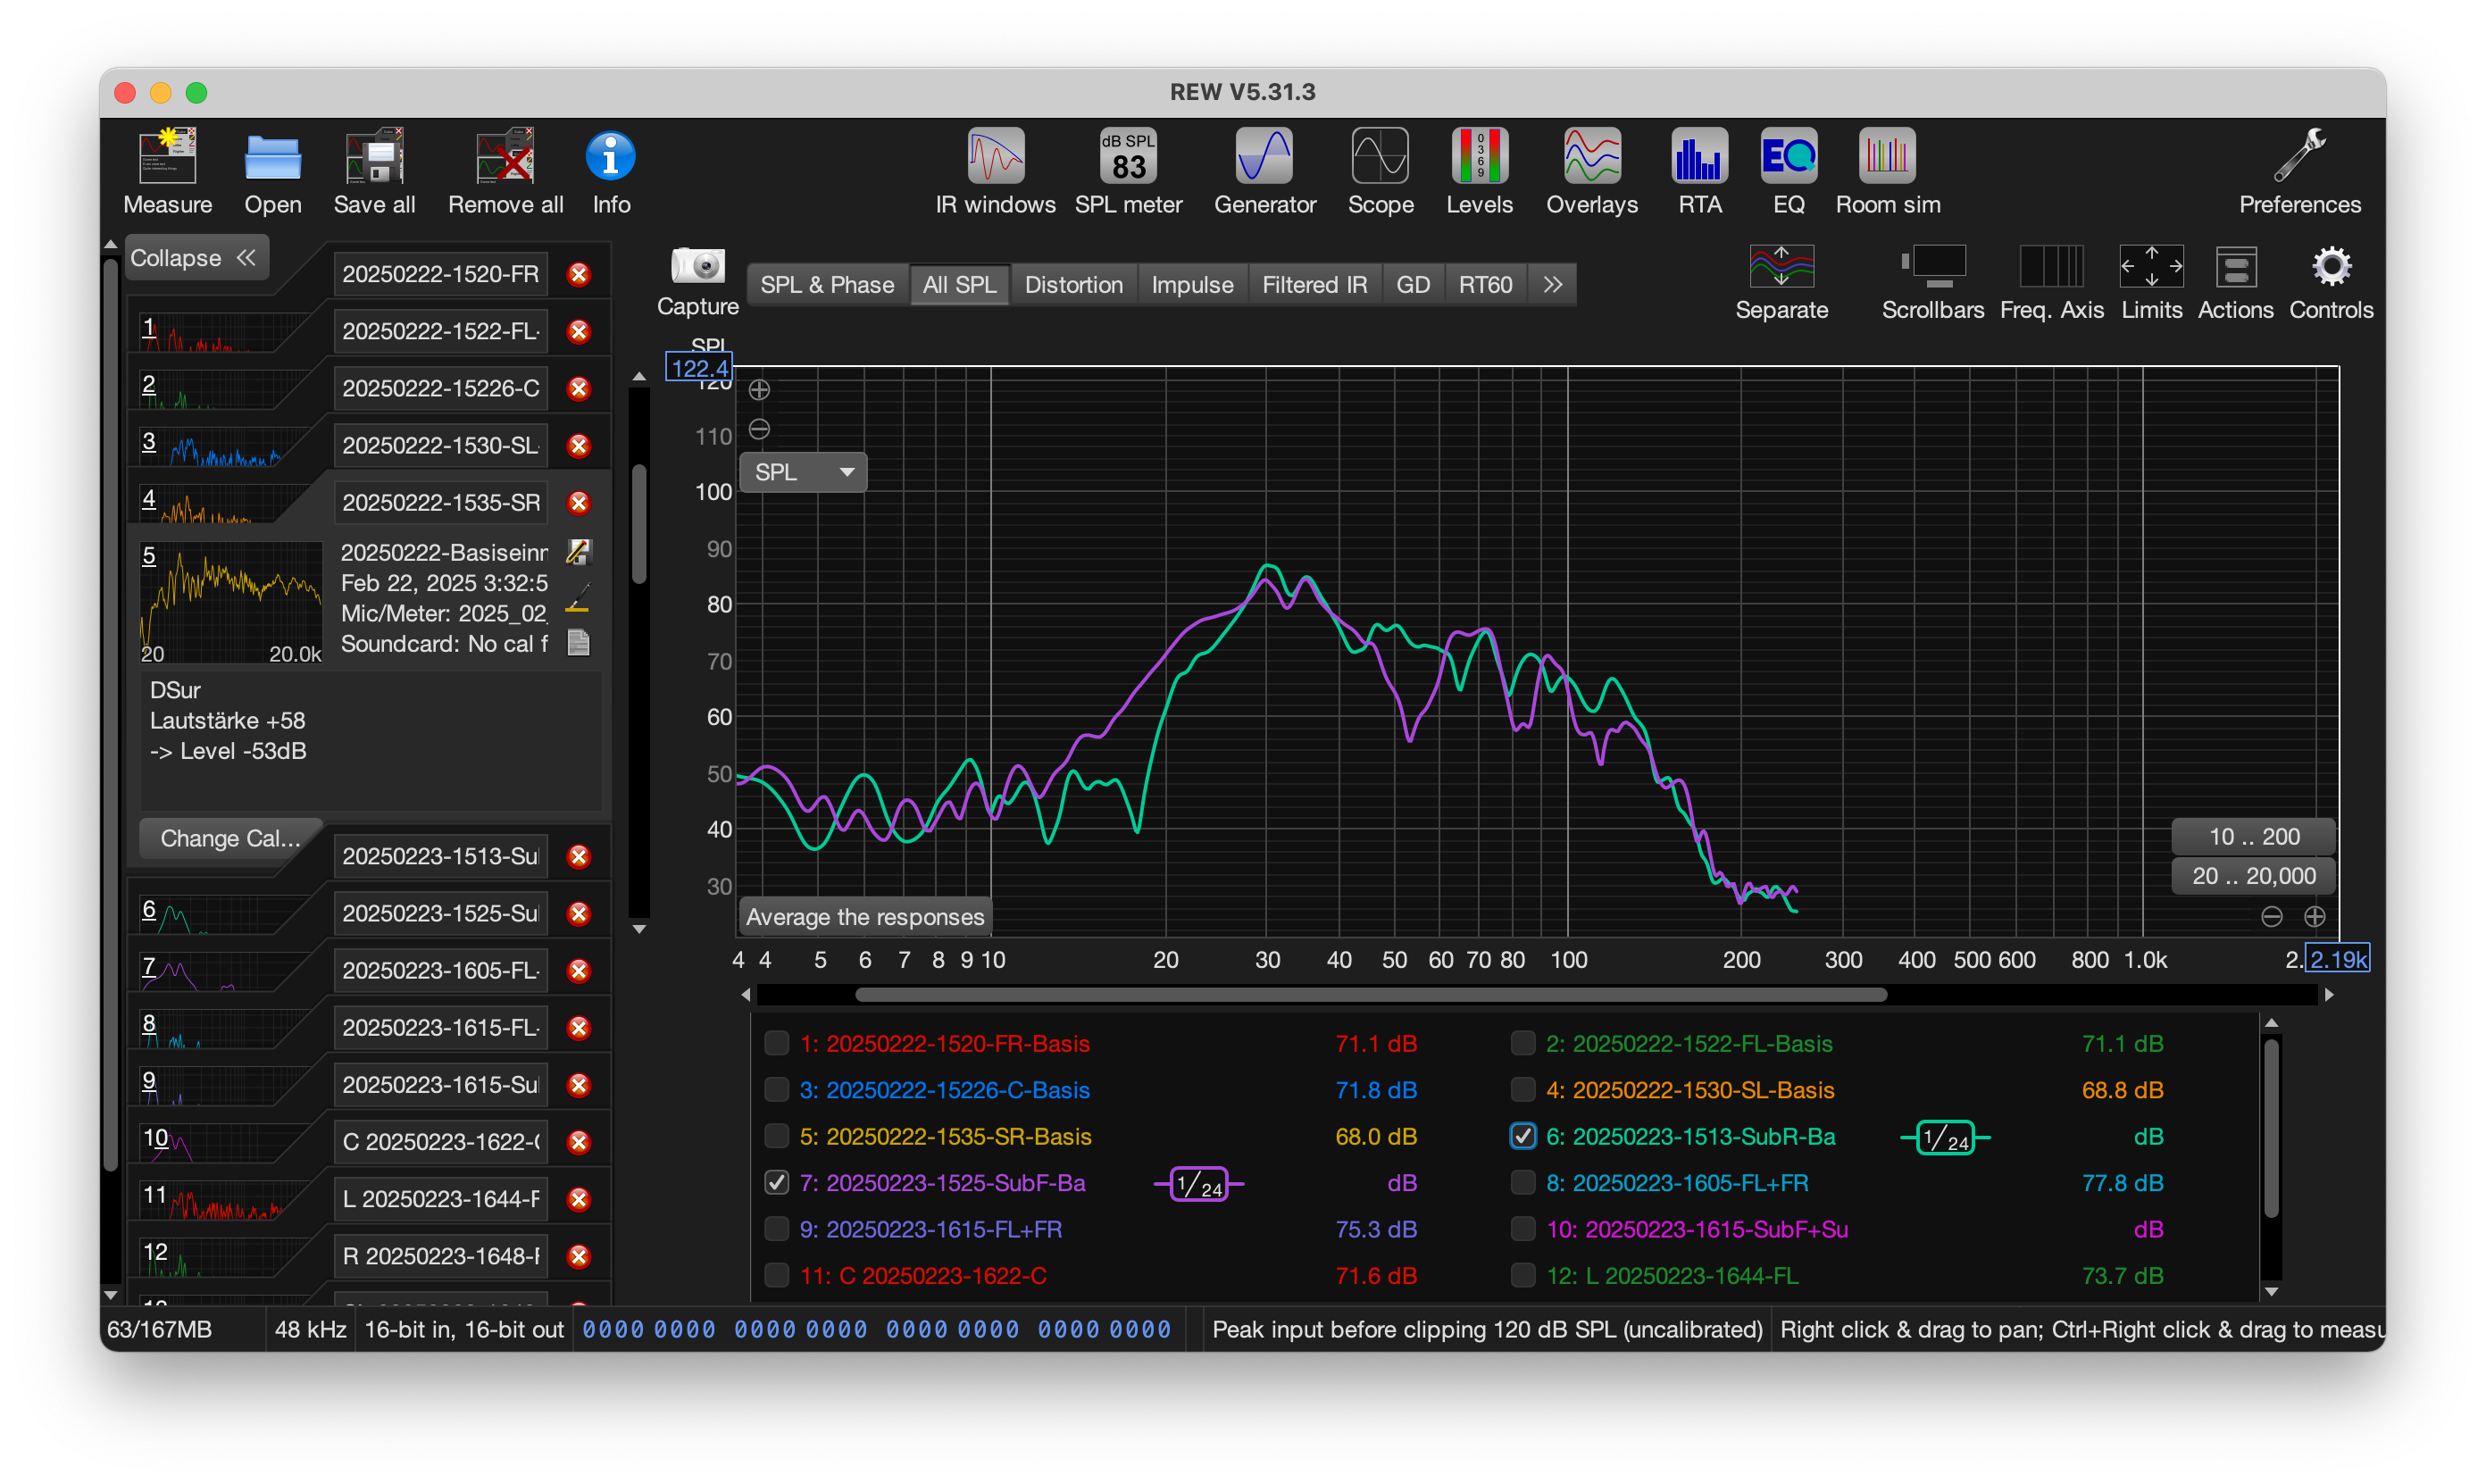The image size is (2486, 1484).
Task: Click the horizontal frequency scrollbar thumb
Action: tap(1370, 995)
